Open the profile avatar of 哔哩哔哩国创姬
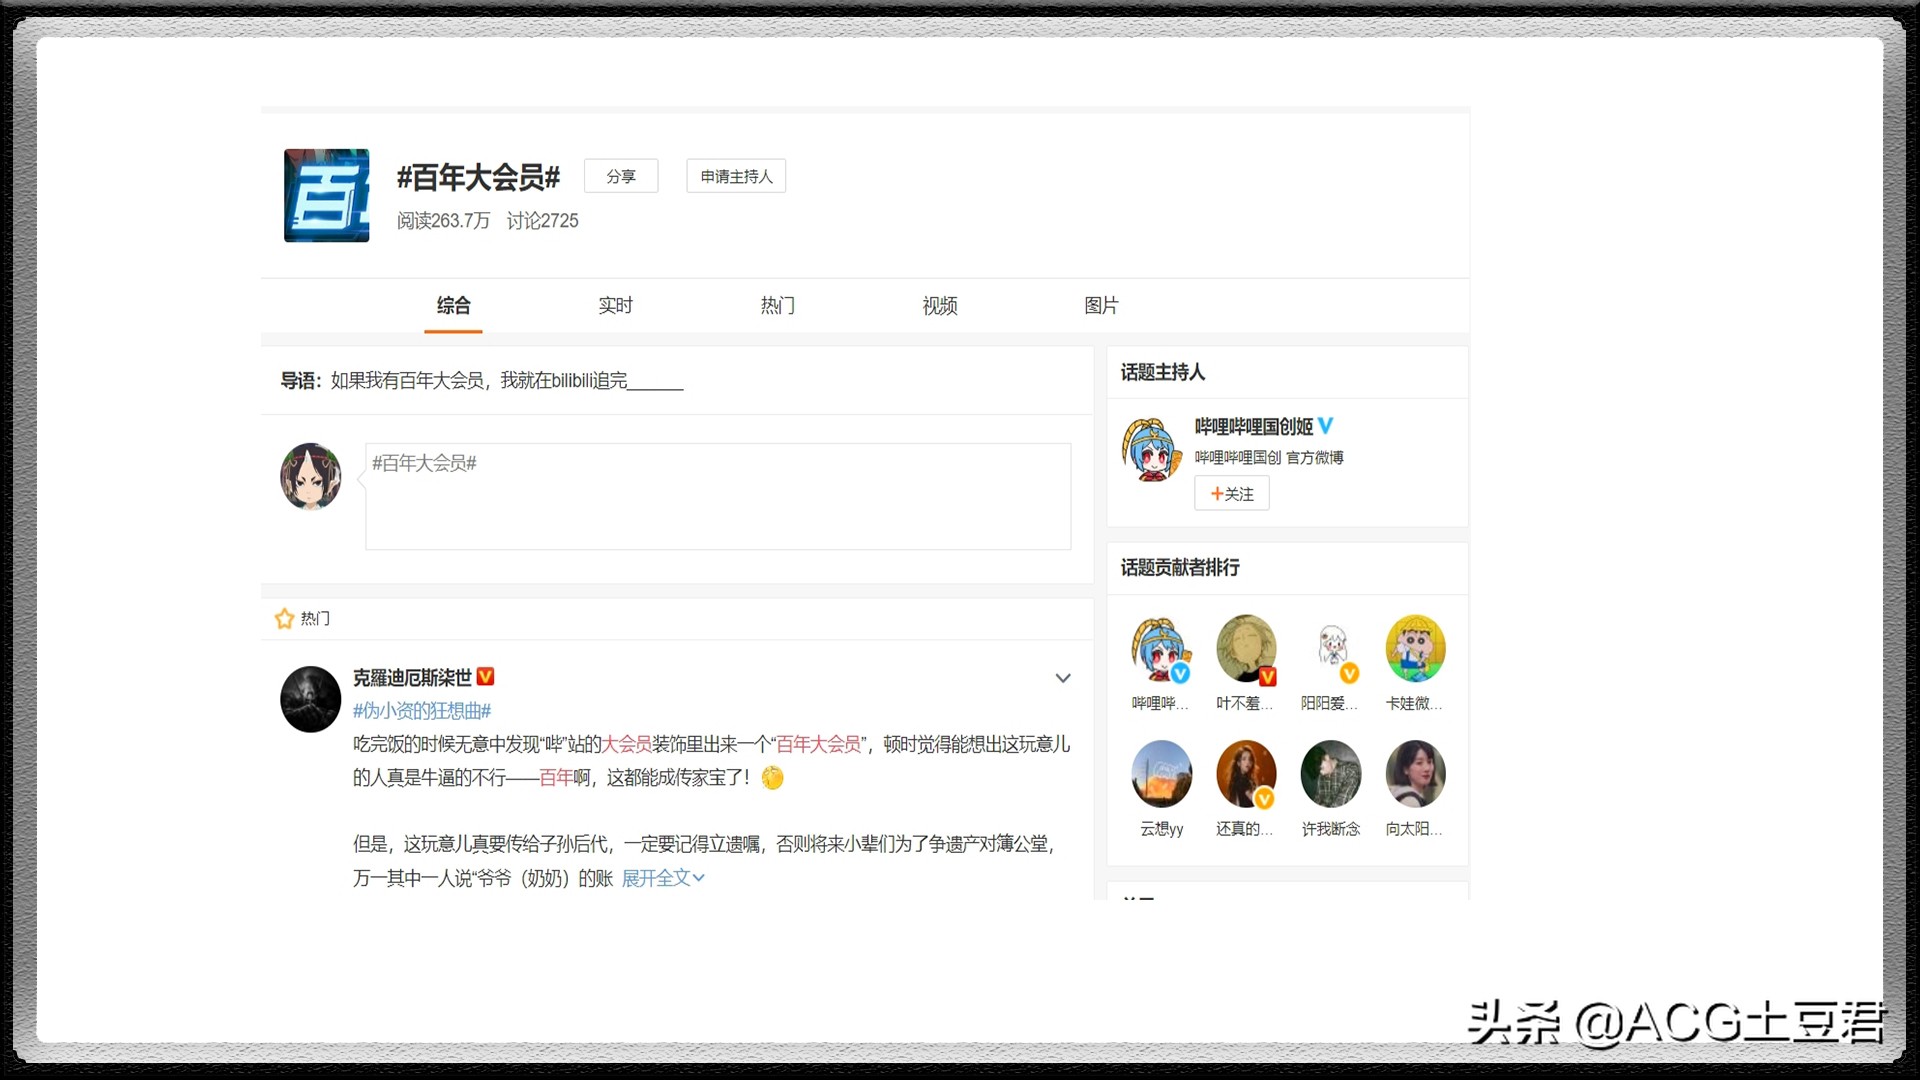Viewport: 1920px width, 1080px height. coord(1151,447)
